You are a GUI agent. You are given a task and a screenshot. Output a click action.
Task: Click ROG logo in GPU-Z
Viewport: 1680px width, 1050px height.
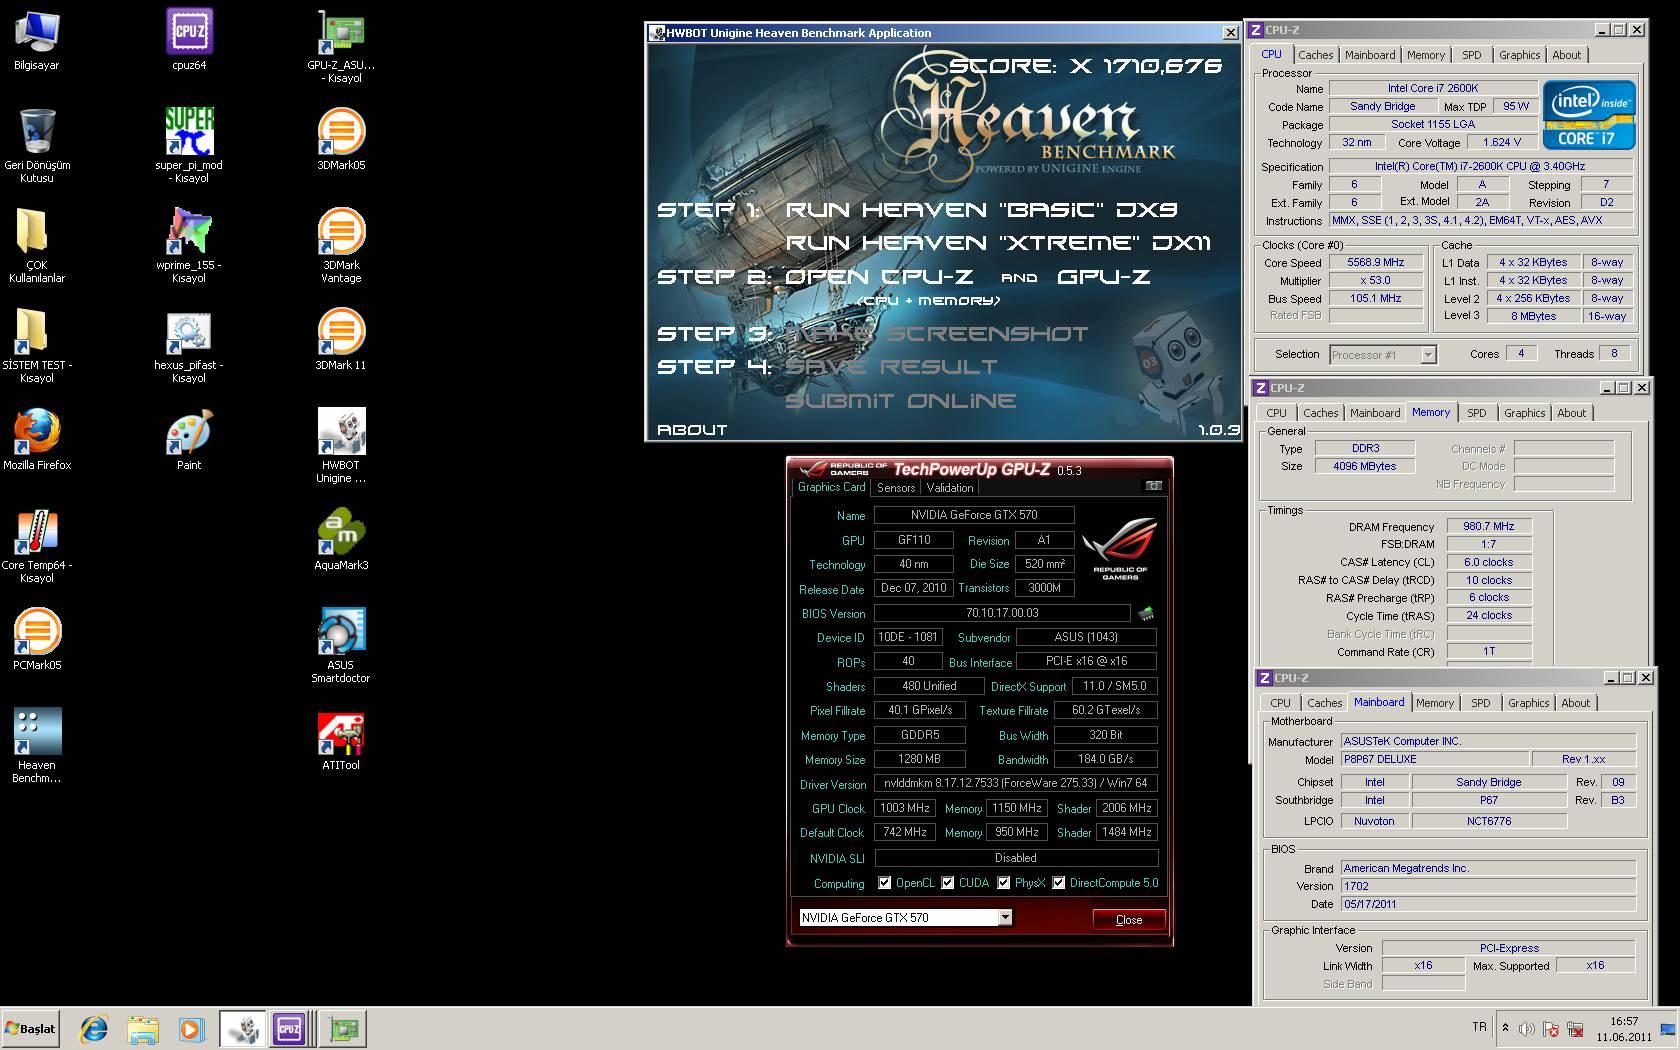tap(1120, 548)
